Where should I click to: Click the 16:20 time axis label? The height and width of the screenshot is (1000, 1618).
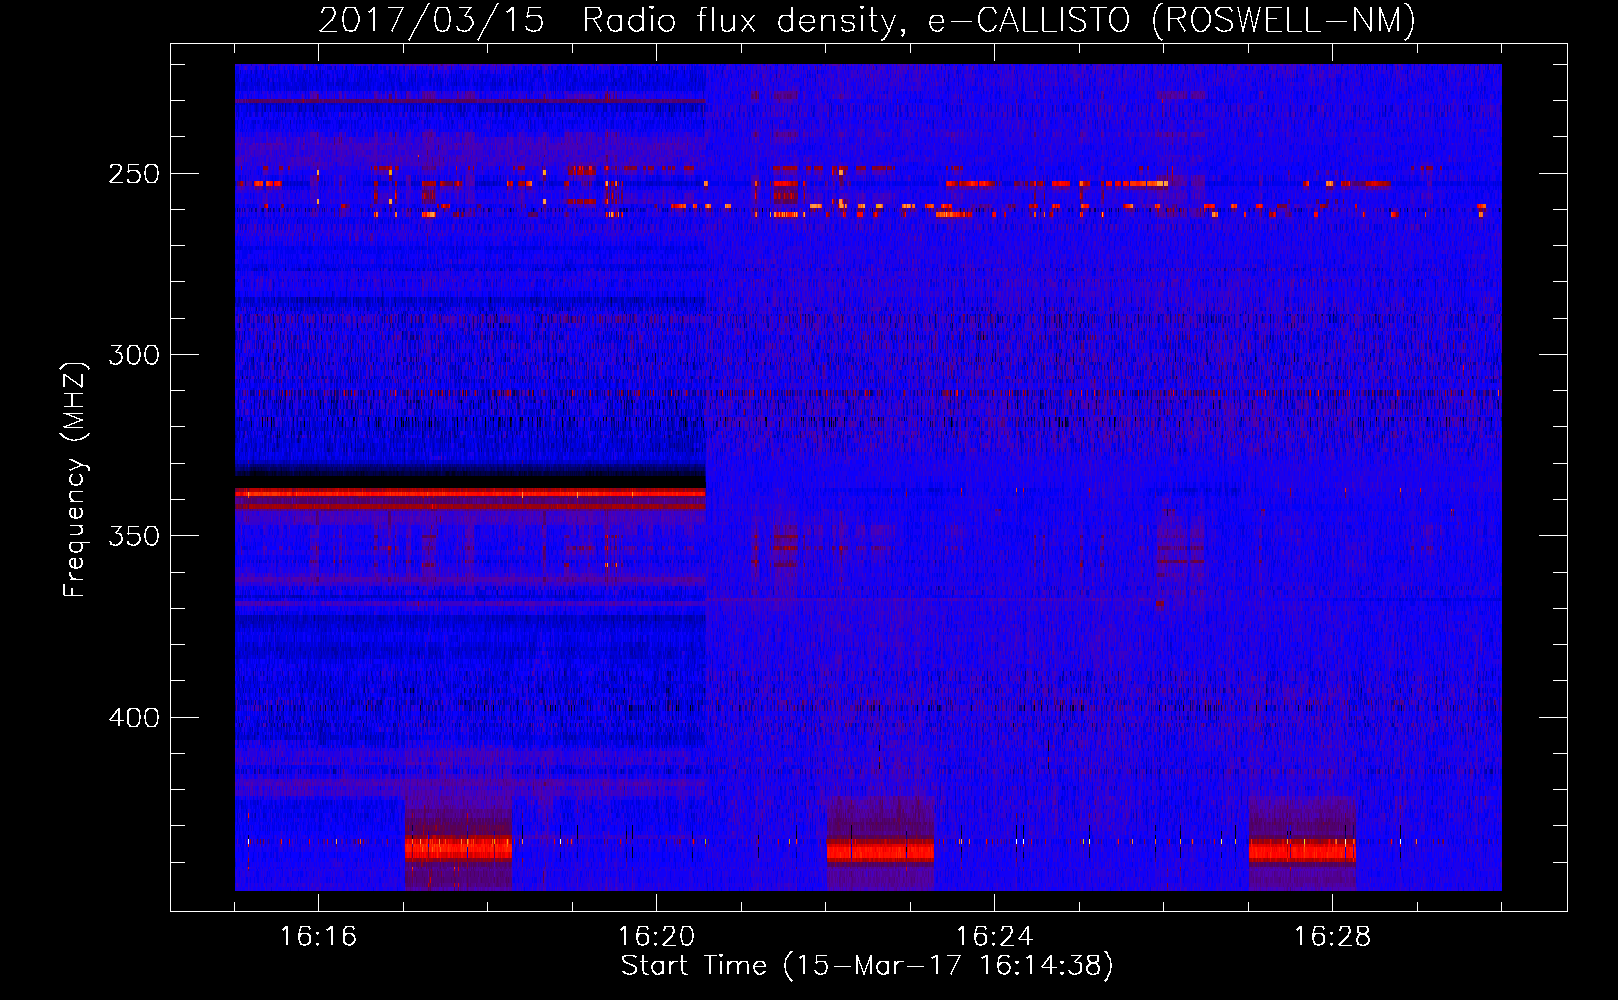point(656,936)
